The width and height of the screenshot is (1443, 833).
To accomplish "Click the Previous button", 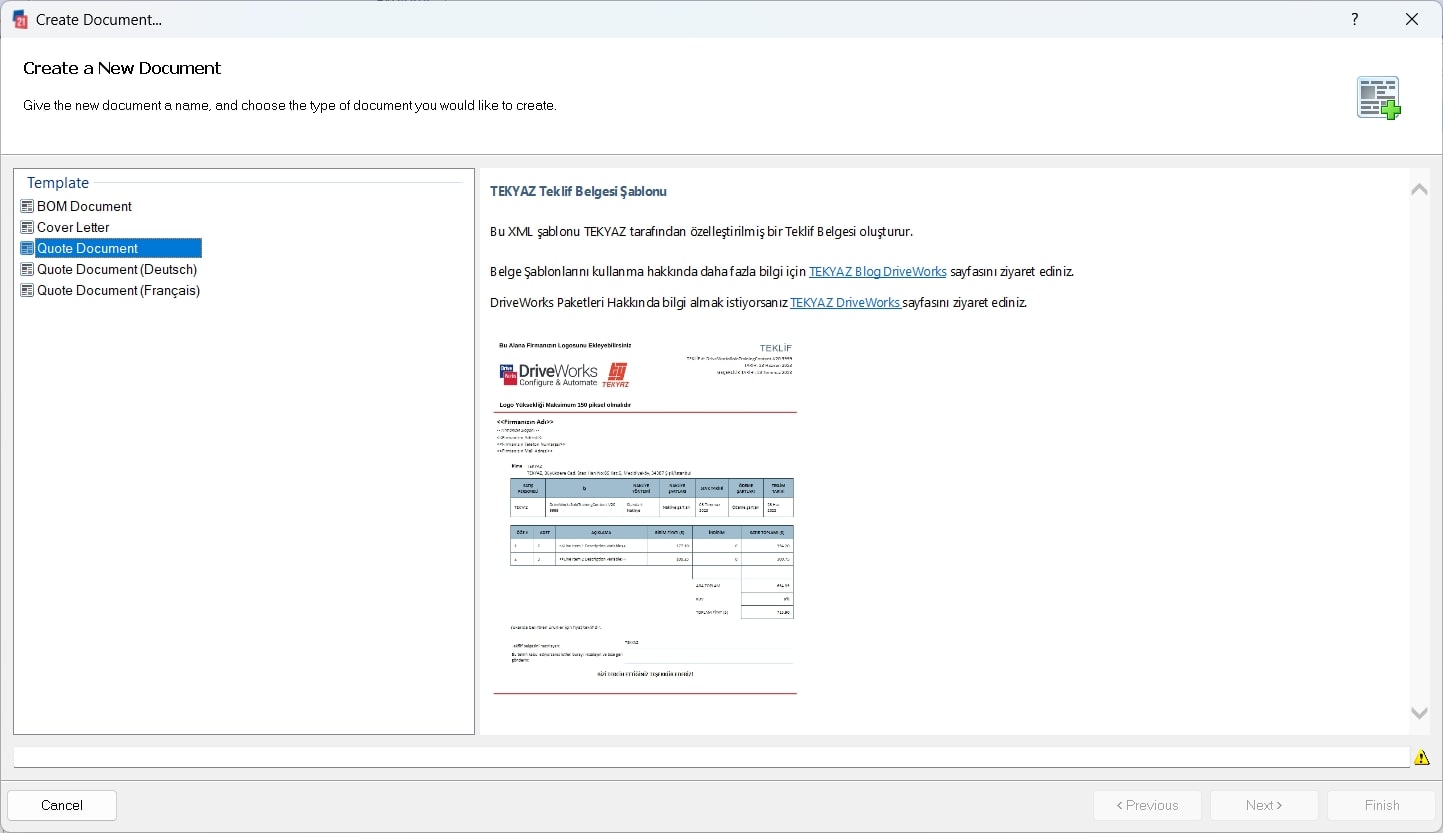I will [x=1148, y=805].
